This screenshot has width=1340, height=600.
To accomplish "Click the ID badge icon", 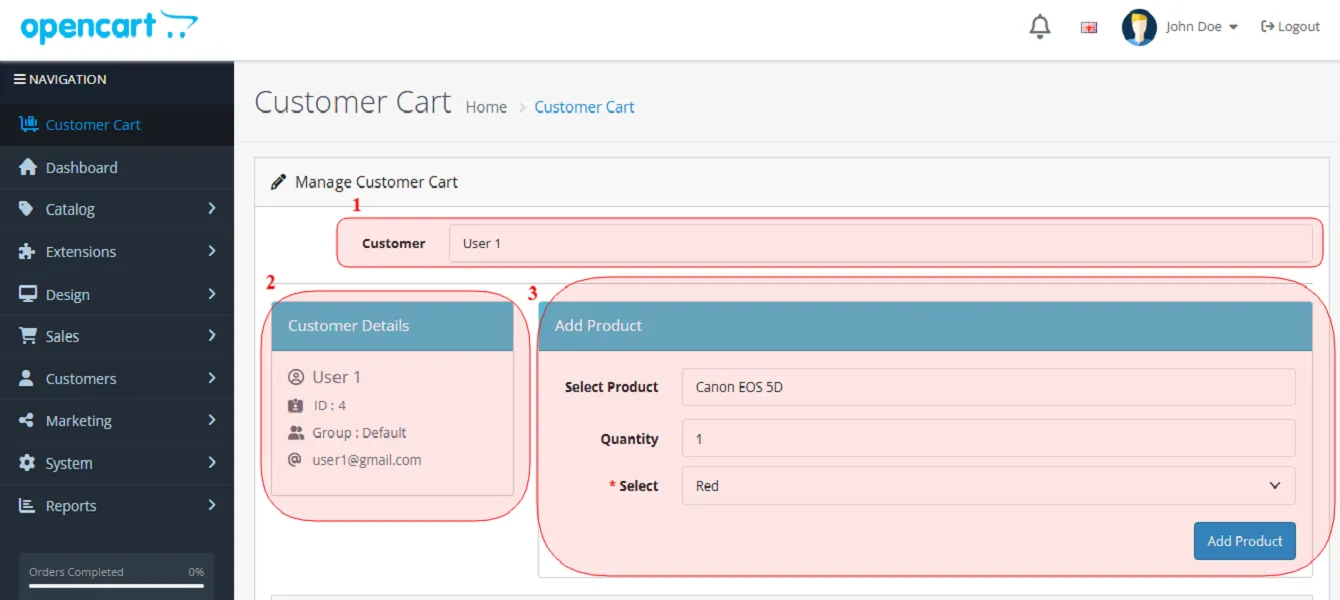I will point(295,406).
